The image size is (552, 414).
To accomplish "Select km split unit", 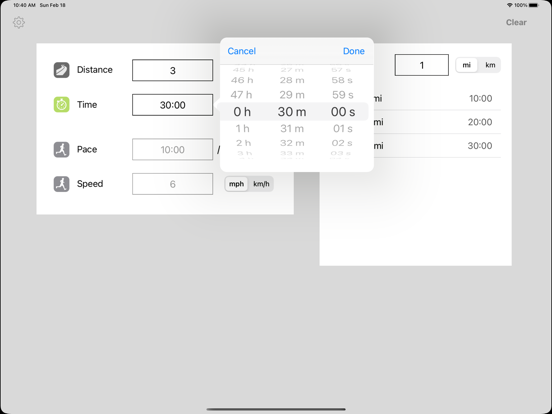I will [490, 65].
